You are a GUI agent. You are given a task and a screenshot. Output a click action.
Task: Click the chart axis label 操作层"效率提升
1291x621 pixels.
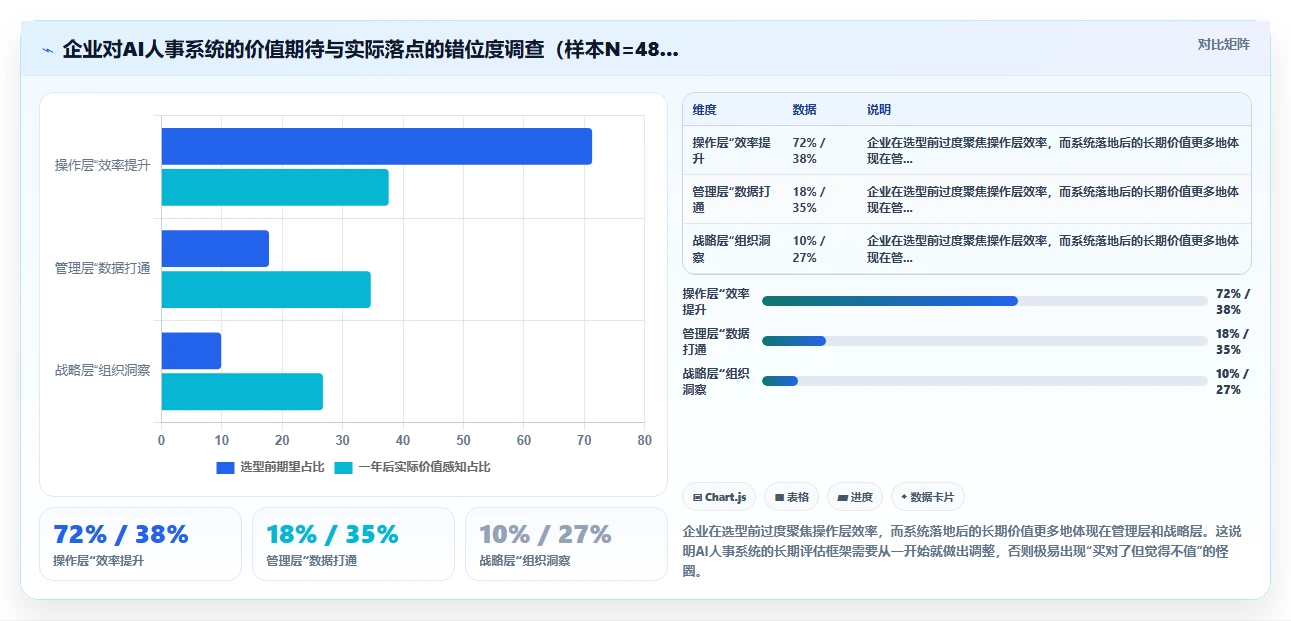(x=102, y=166)
